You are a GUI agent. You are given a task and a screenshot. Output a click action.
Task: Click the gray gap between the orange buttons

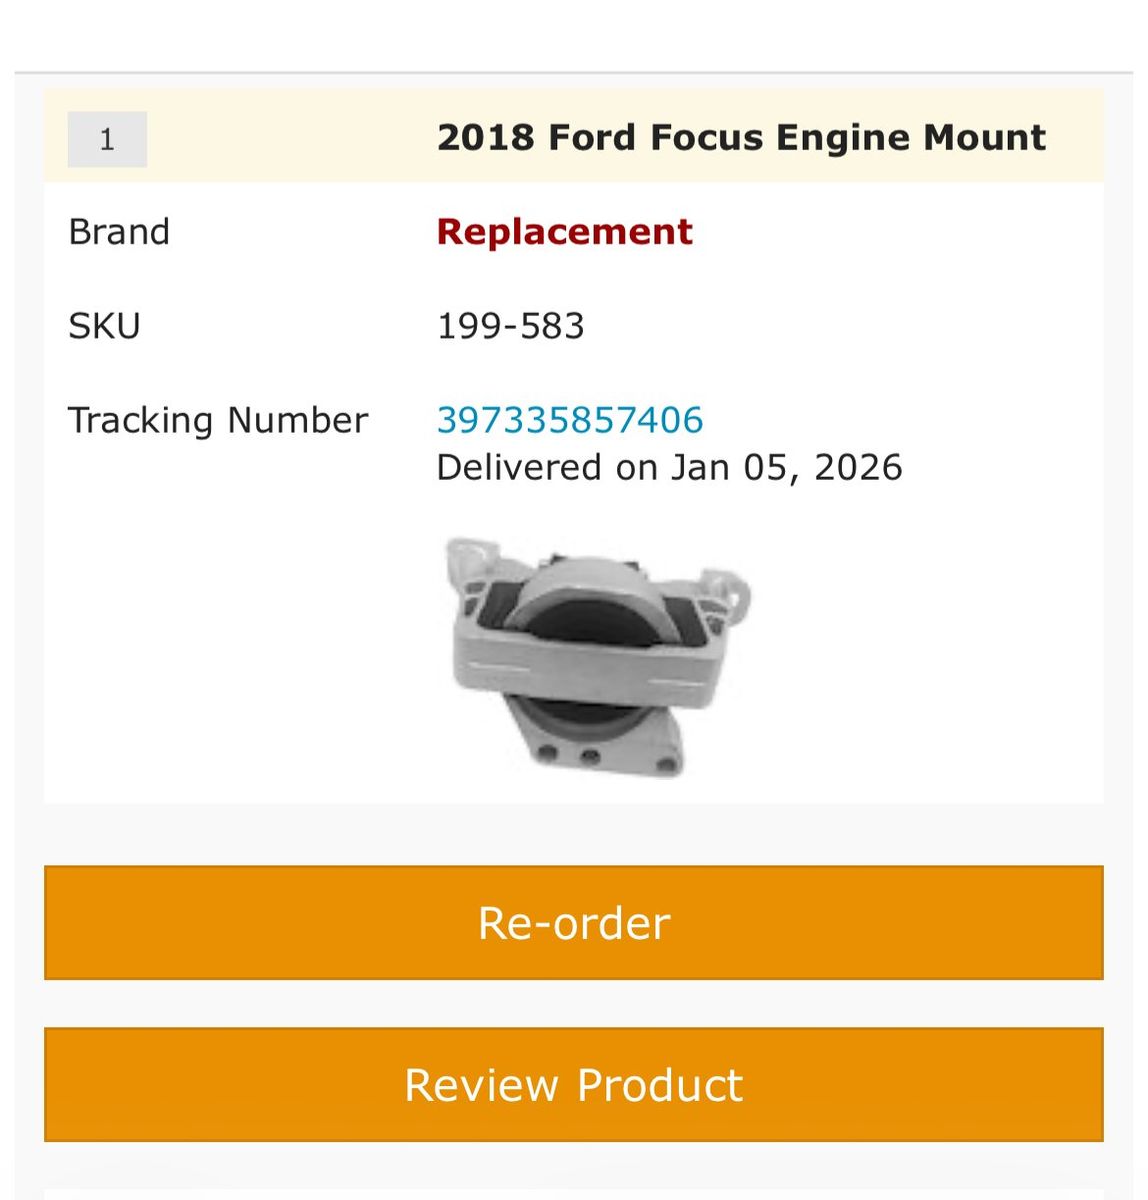pyautogui.click(x=573, y=1003)
